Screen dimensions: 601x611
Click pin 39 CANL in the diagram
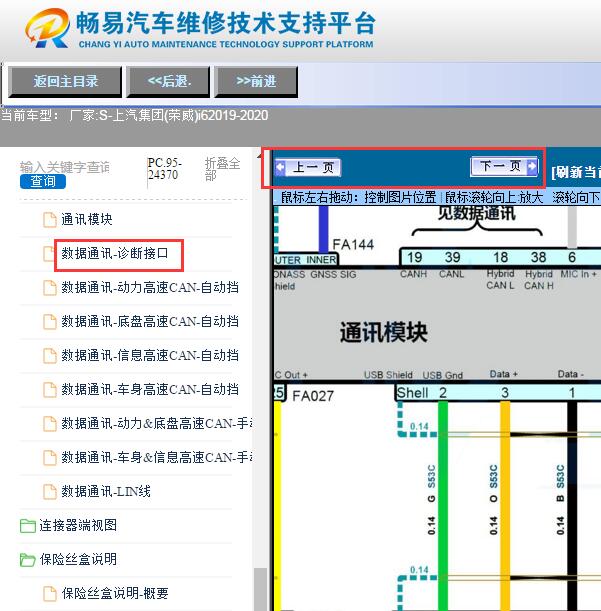tap(453, 257)
